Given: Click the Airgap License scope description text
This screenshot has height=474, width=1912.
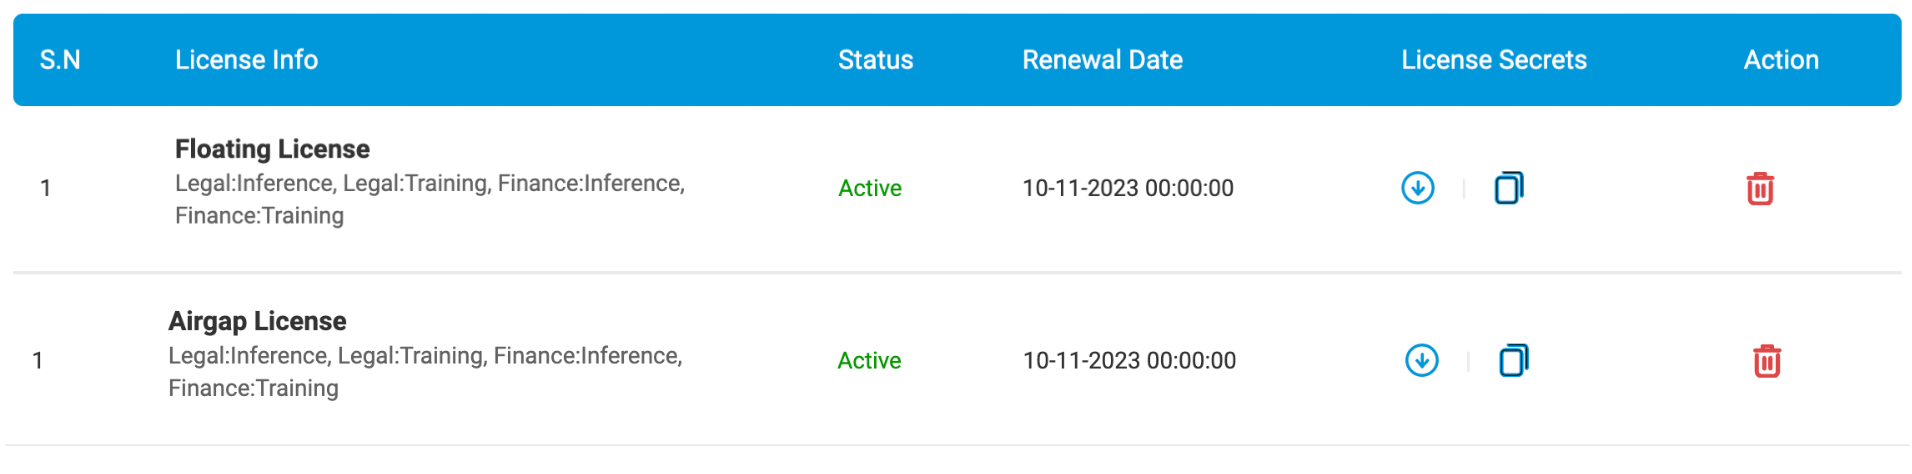Looking at the screenshot, I should [x=425, y=371].
